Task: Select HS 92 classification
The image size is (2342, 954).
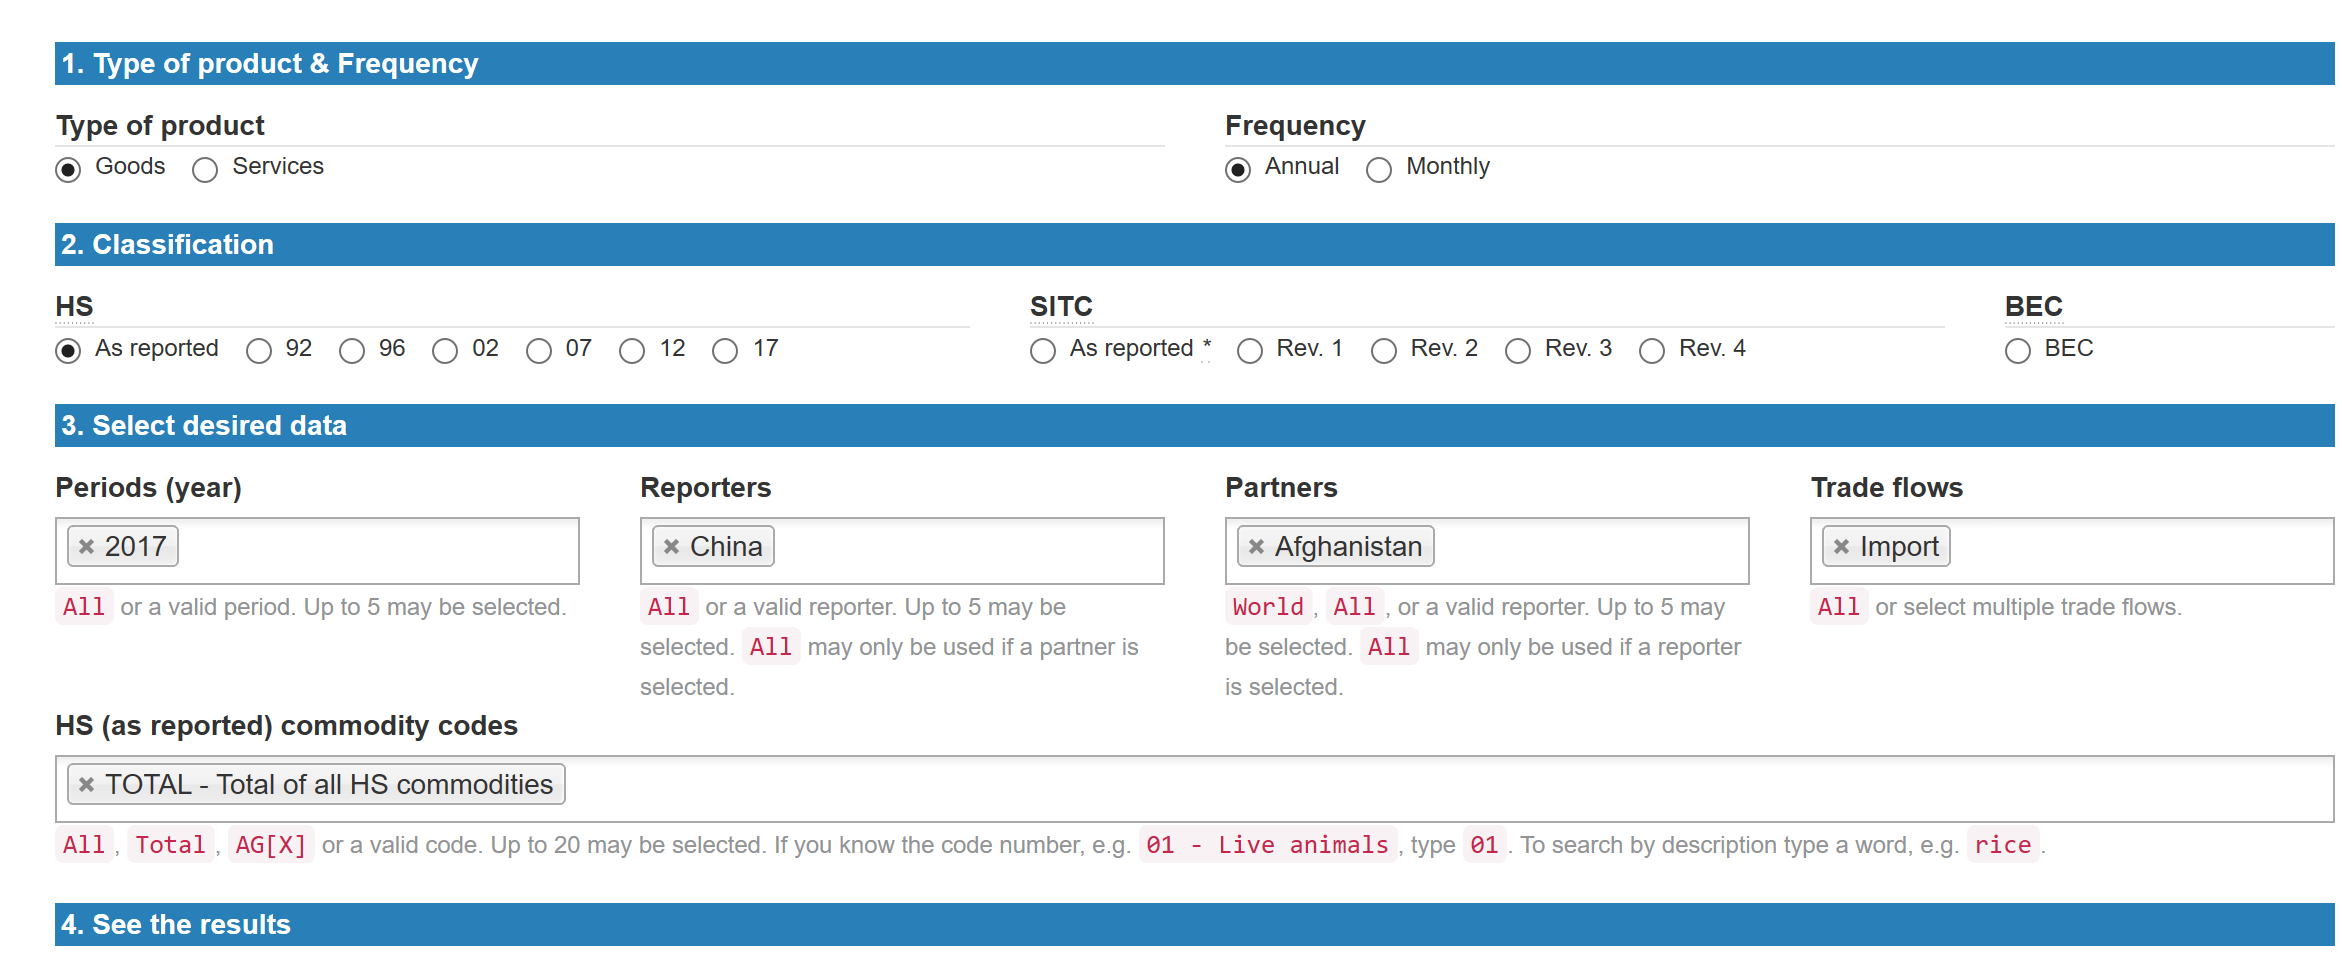Action: click(x=259, y=351)
